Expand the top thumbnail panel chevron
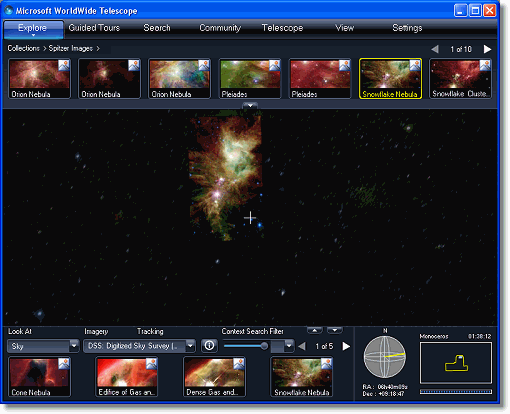This screenshot has width=510, height=414. [x=250, y=105]
